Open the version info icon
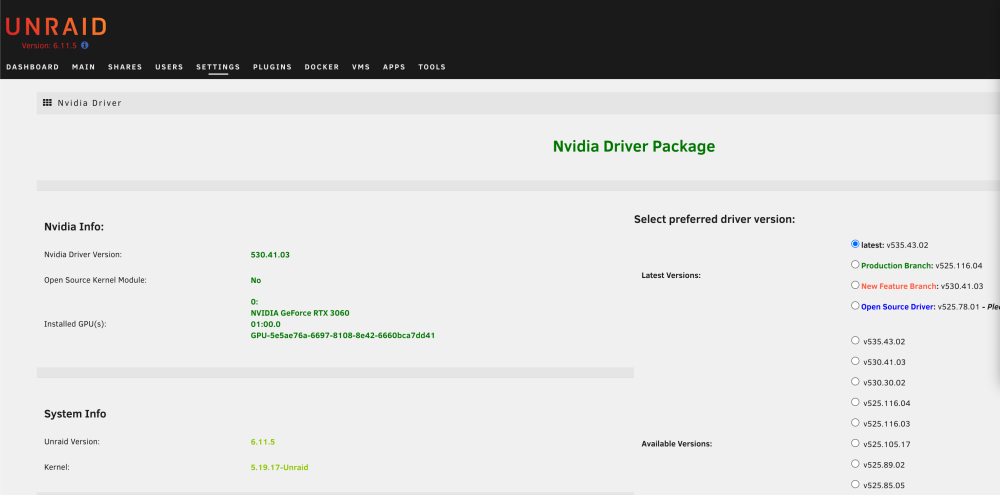 (x=85, y=45)
